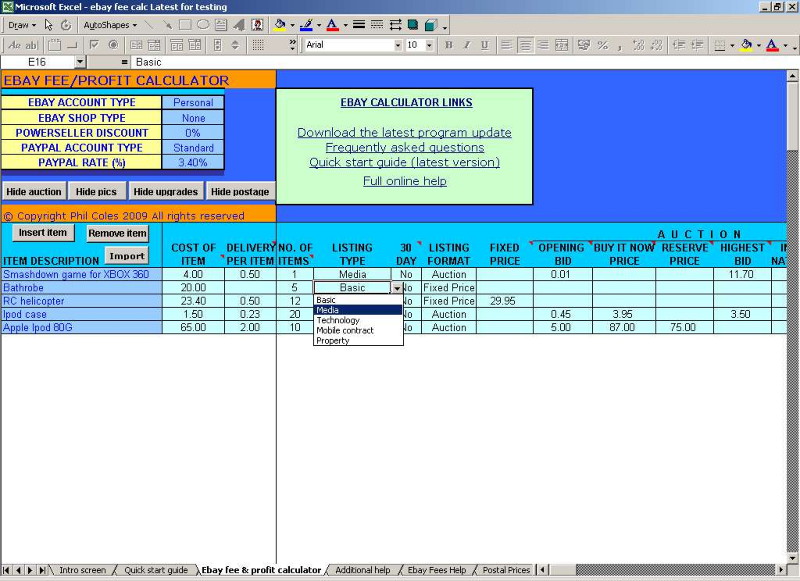
Task: Open the Name Box dropdown arrow
Action: [x=80, y=62]
